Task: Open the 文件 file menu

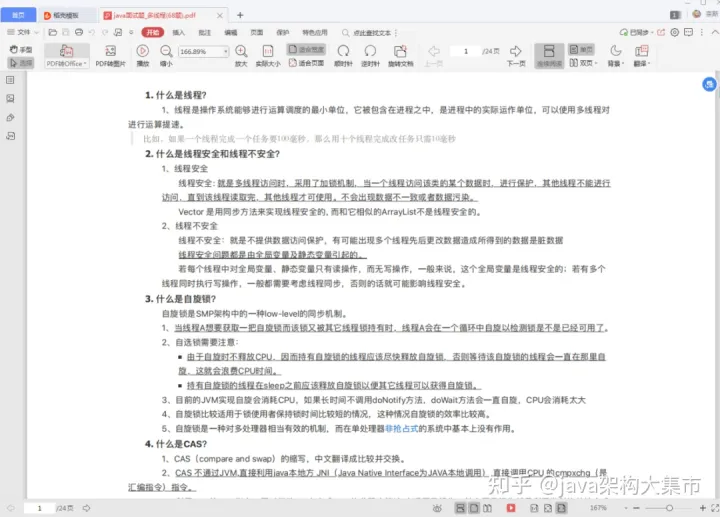Action: [19, 32]
